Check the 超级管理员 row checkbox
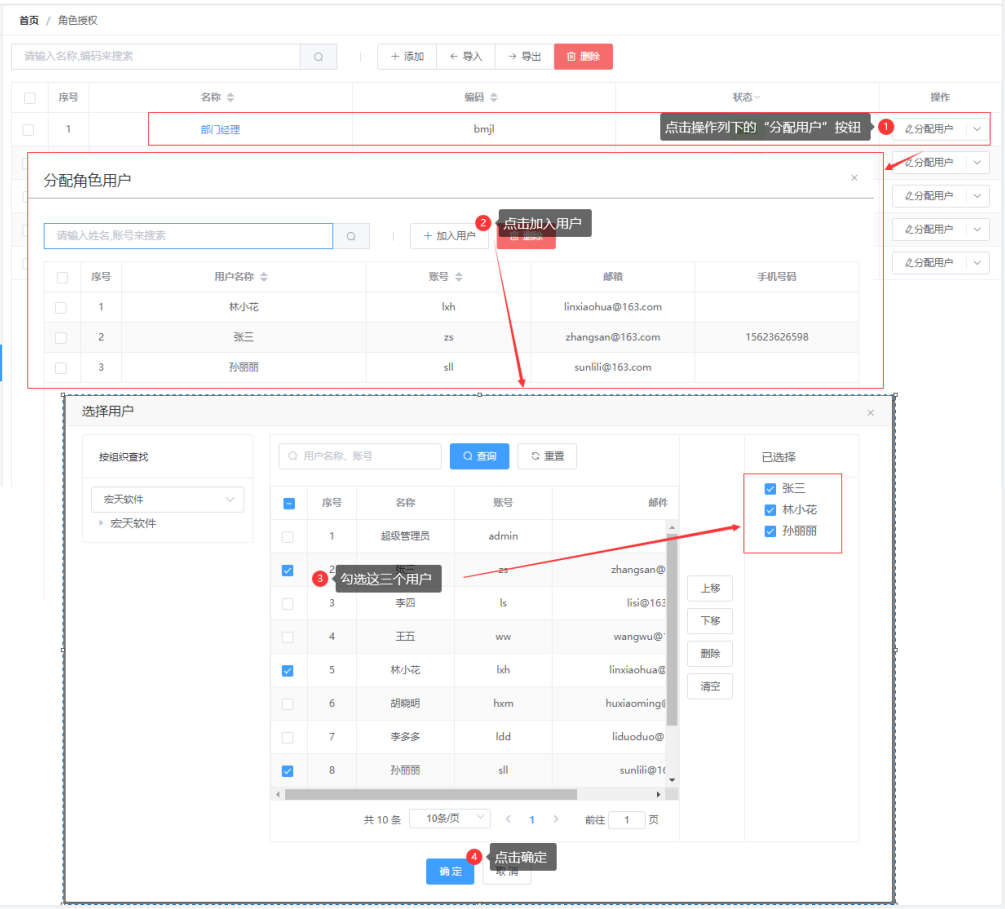The height and width of the screenshot is (909, 1005). (x=288, y=537)
